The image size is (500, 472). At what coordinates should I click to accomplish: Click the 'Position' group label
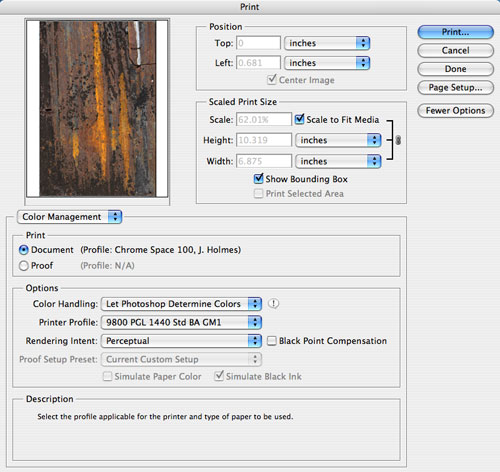click(x=226, y=27)
